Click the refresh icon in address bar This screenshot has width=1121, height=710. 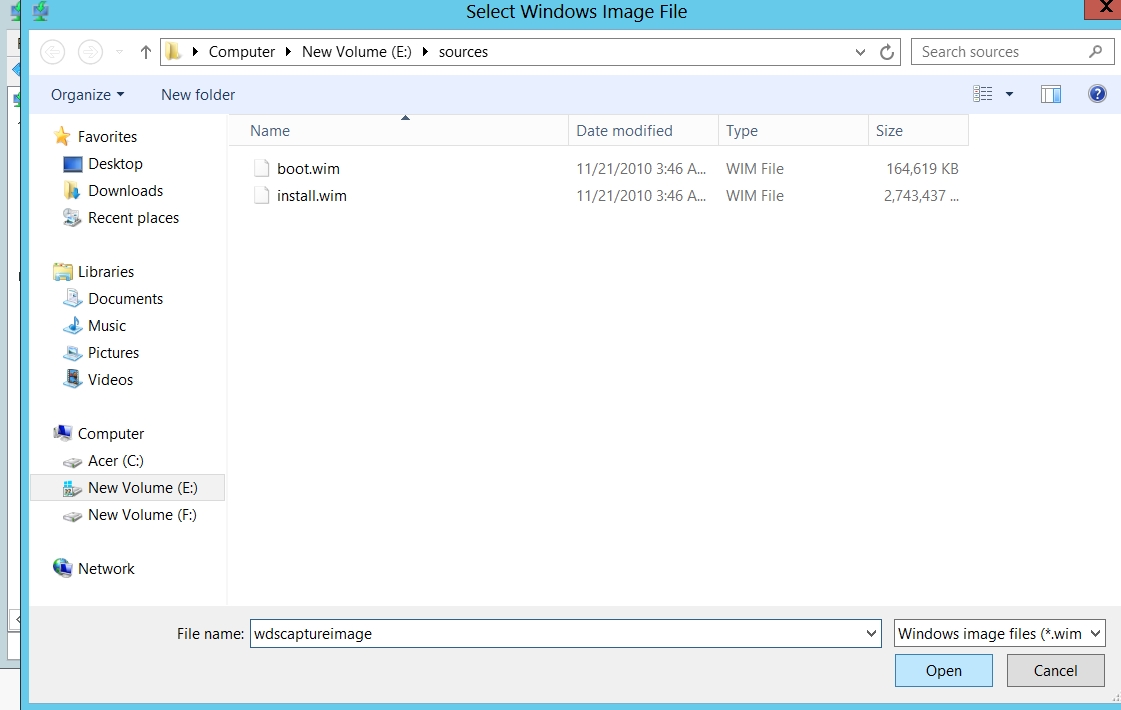[x=886, y=52]
